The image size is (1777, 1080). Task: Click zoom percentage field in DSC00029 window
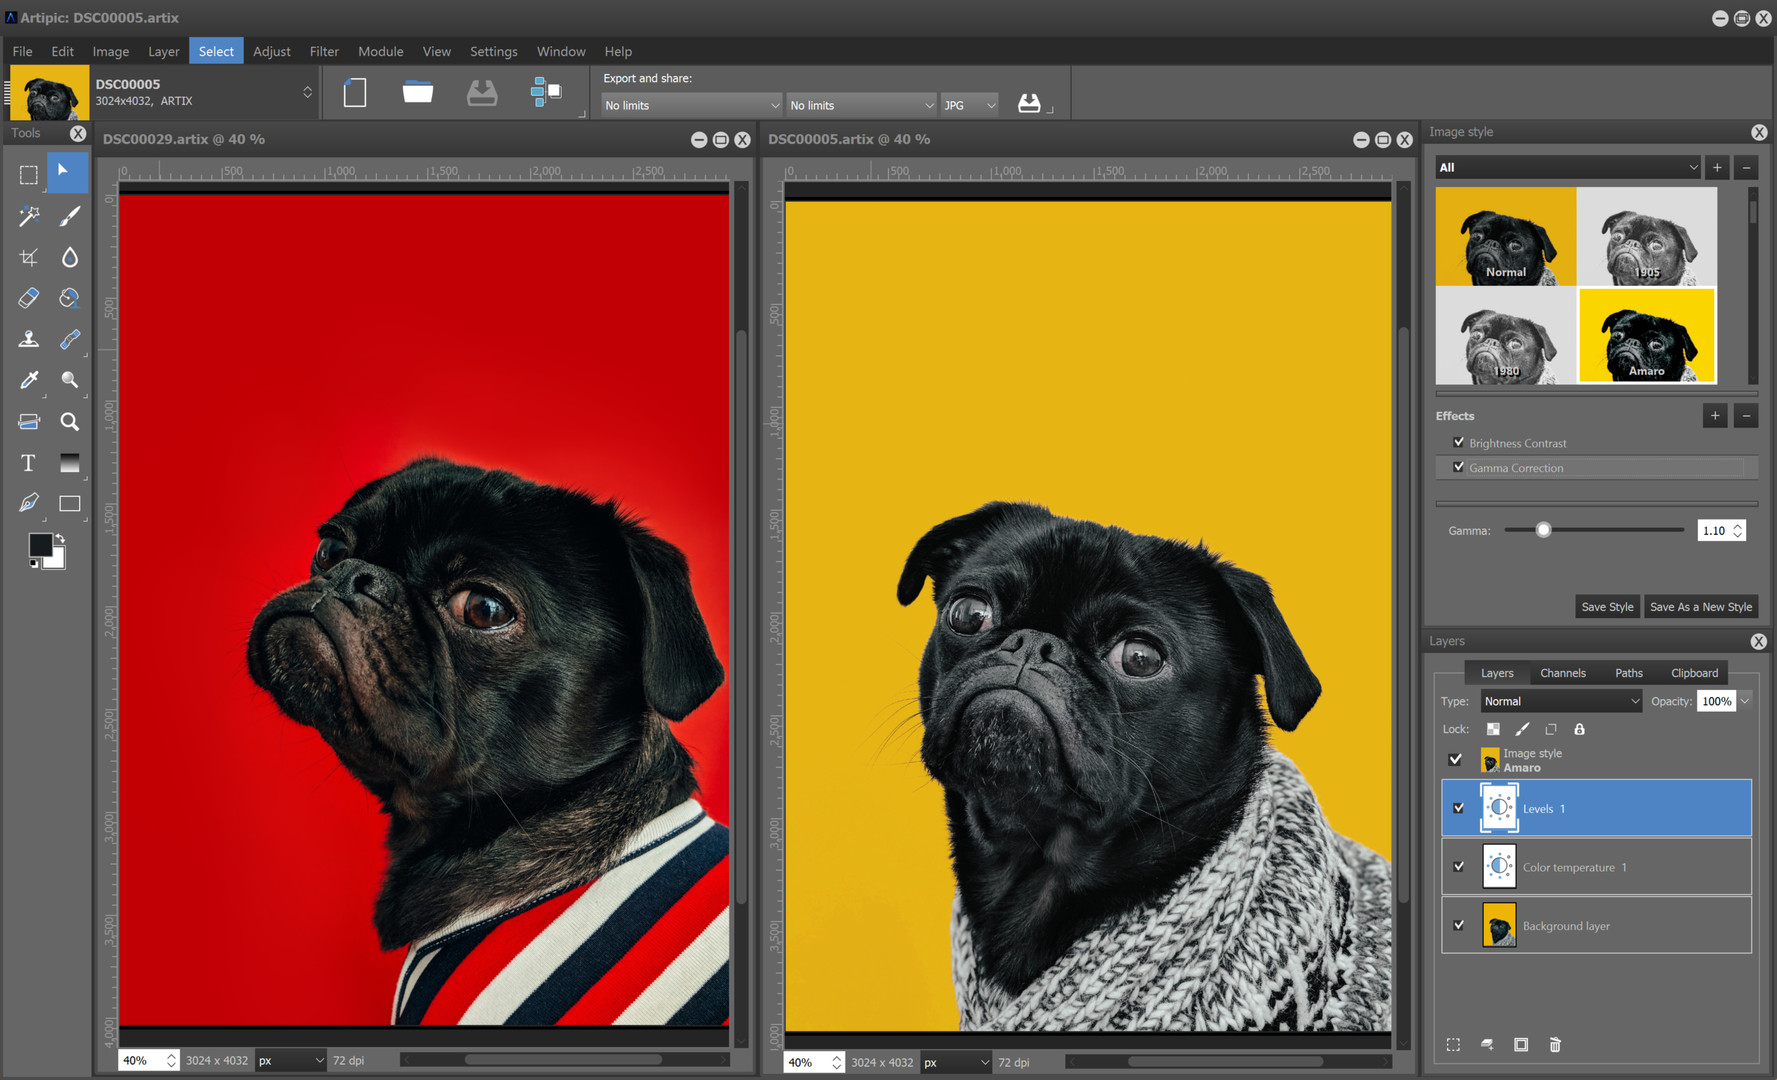click(x=141, y=1060)
